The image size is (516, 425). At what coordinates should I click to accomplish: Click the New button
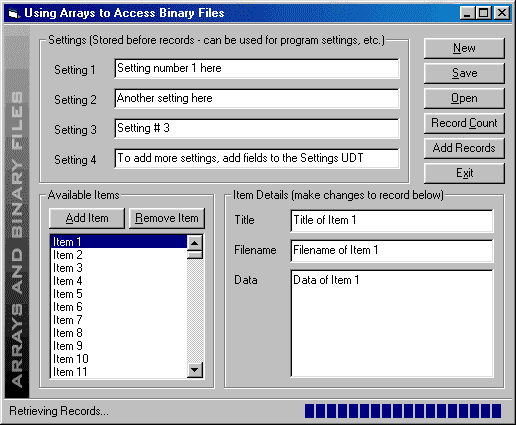tap(464, 48)
